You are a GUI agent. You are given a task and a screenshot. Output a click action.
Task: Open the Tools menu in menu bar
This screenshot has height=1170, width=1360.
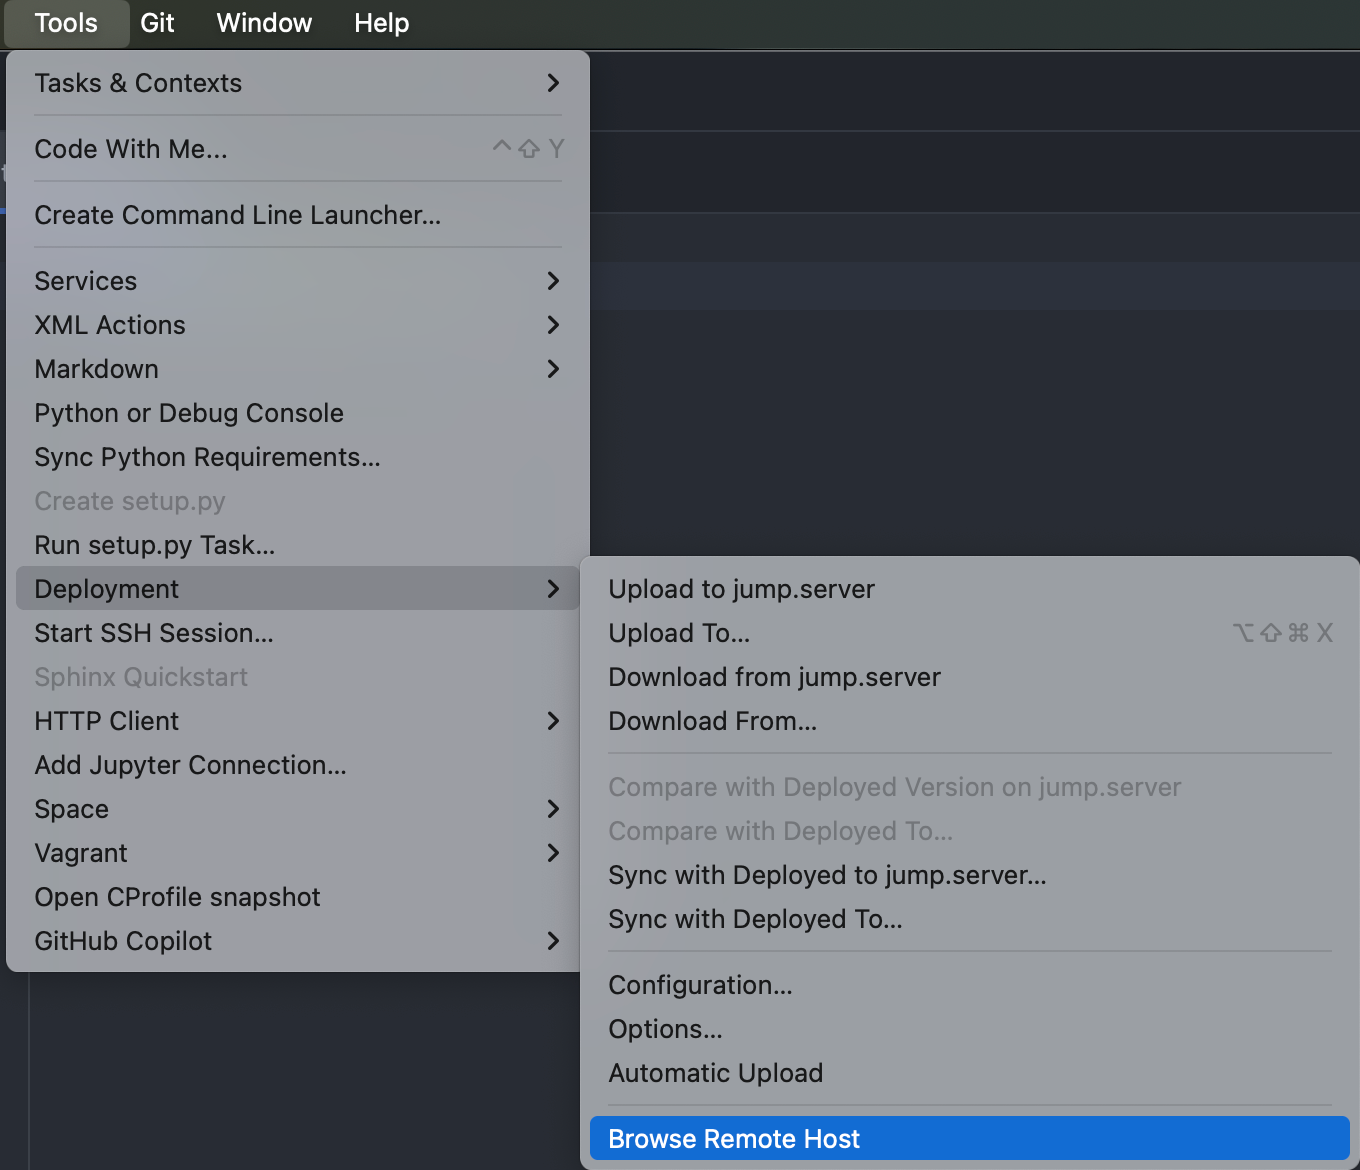click(x=66, y=23)
